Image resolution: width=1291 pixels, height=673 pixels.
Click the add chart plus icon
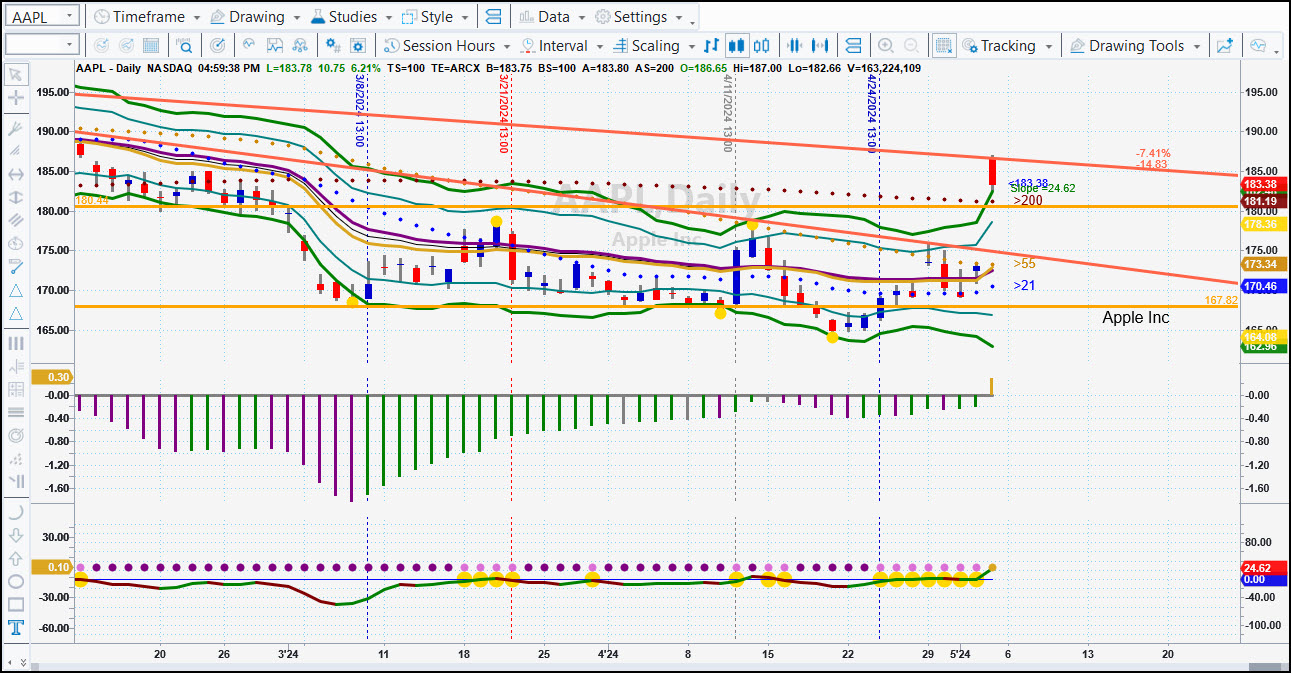pos(1225,46)
